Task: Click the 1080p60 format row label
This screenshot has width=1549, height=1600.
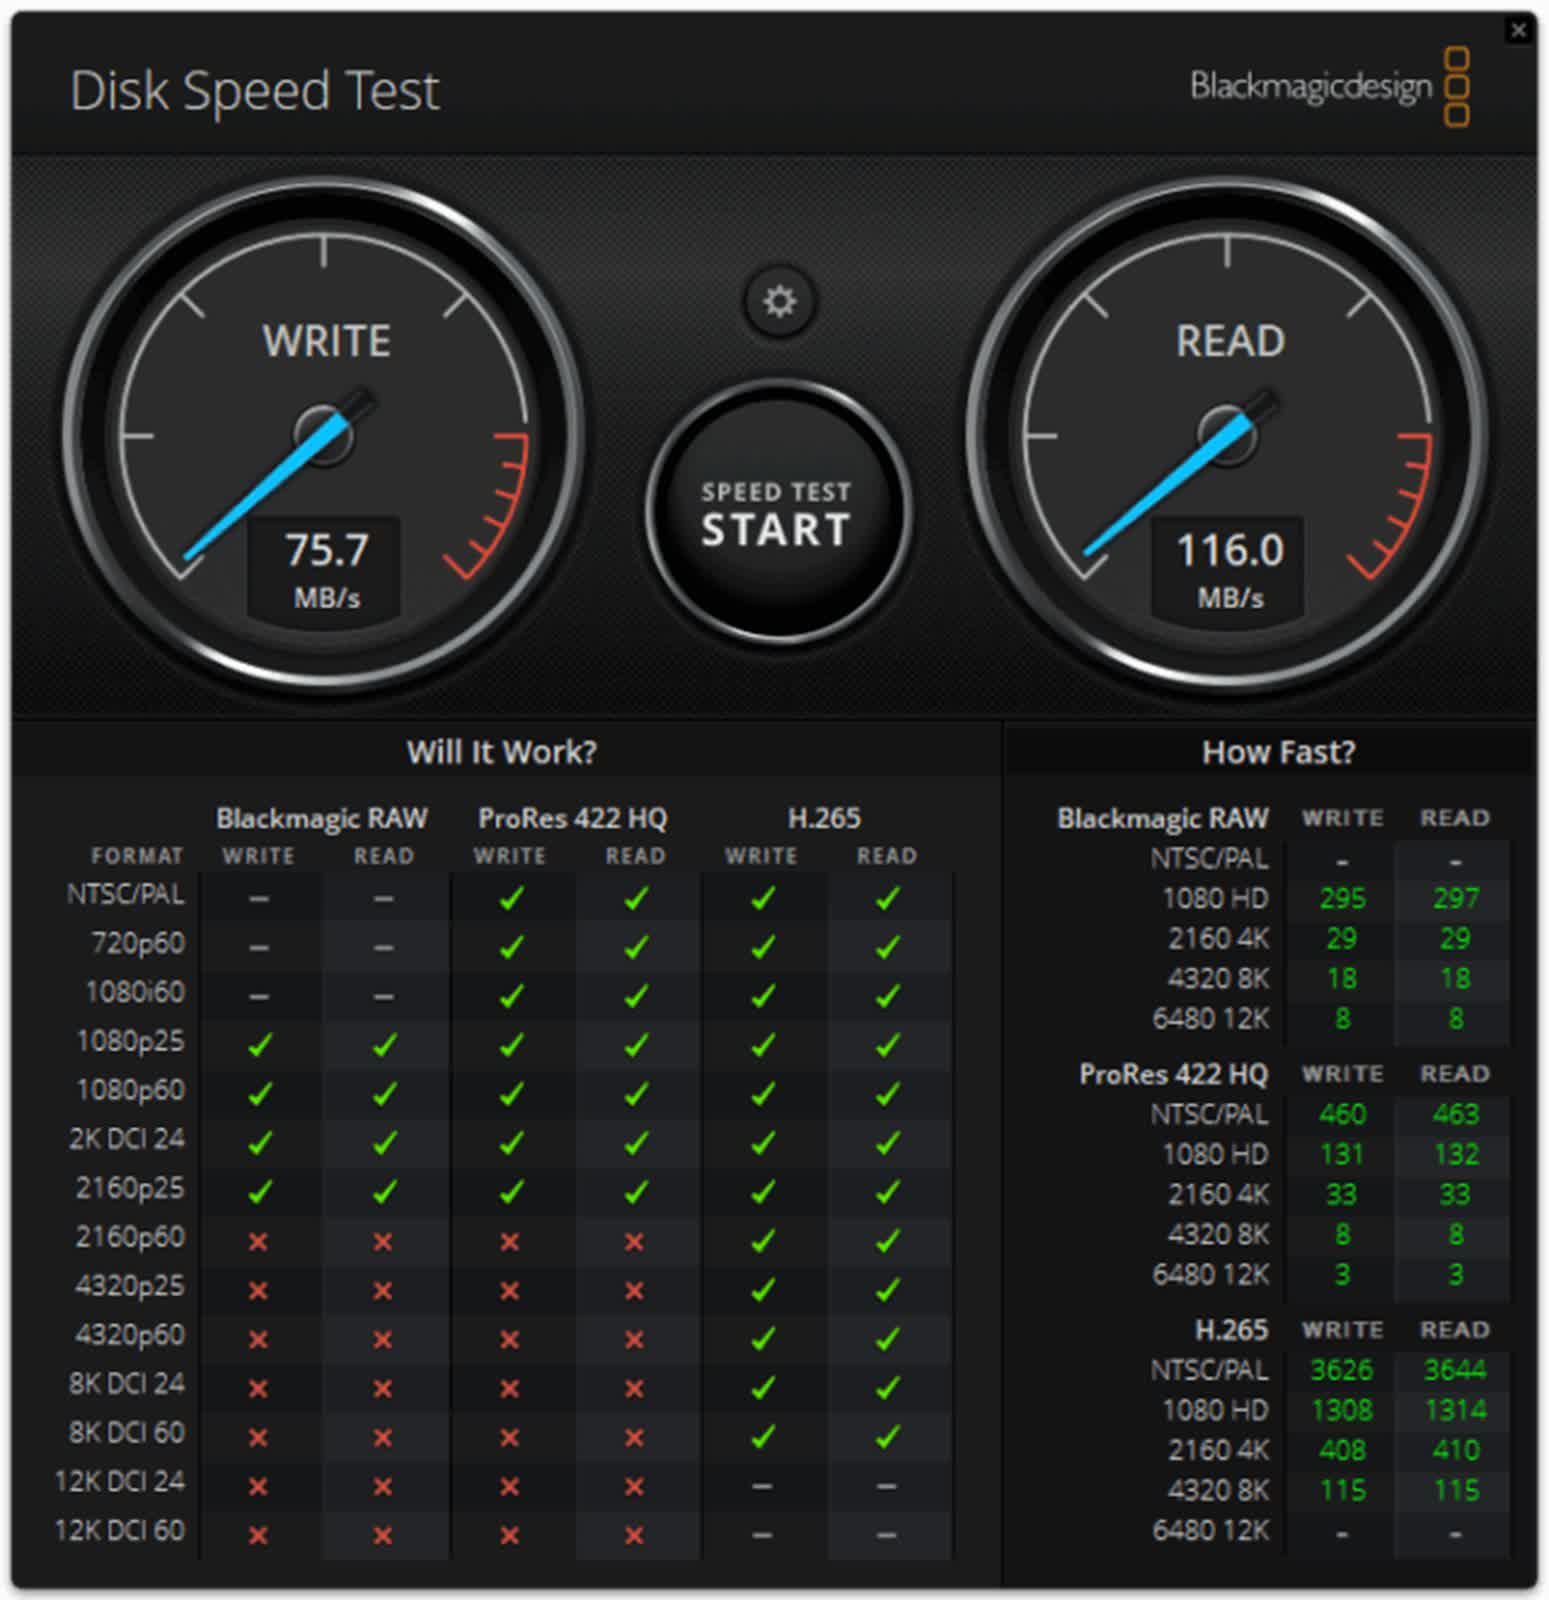Action: click(x=131, y=1090)
